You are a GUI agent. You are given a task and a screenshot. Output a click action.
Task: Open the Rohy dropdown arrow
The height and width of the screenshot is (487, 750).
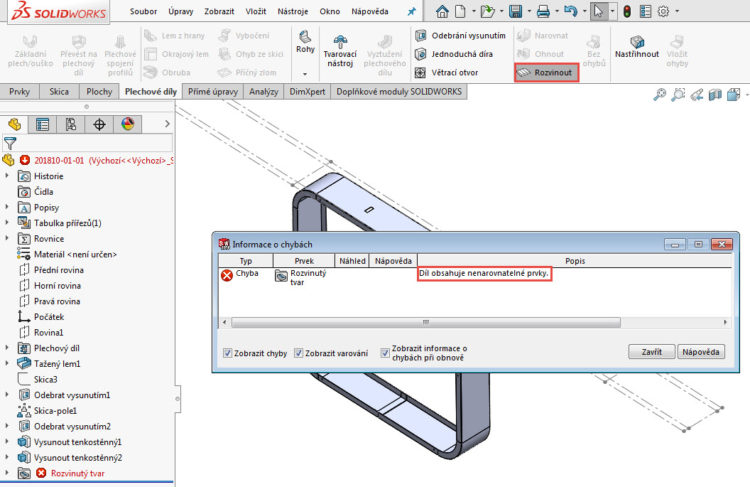tap(305, 74)
